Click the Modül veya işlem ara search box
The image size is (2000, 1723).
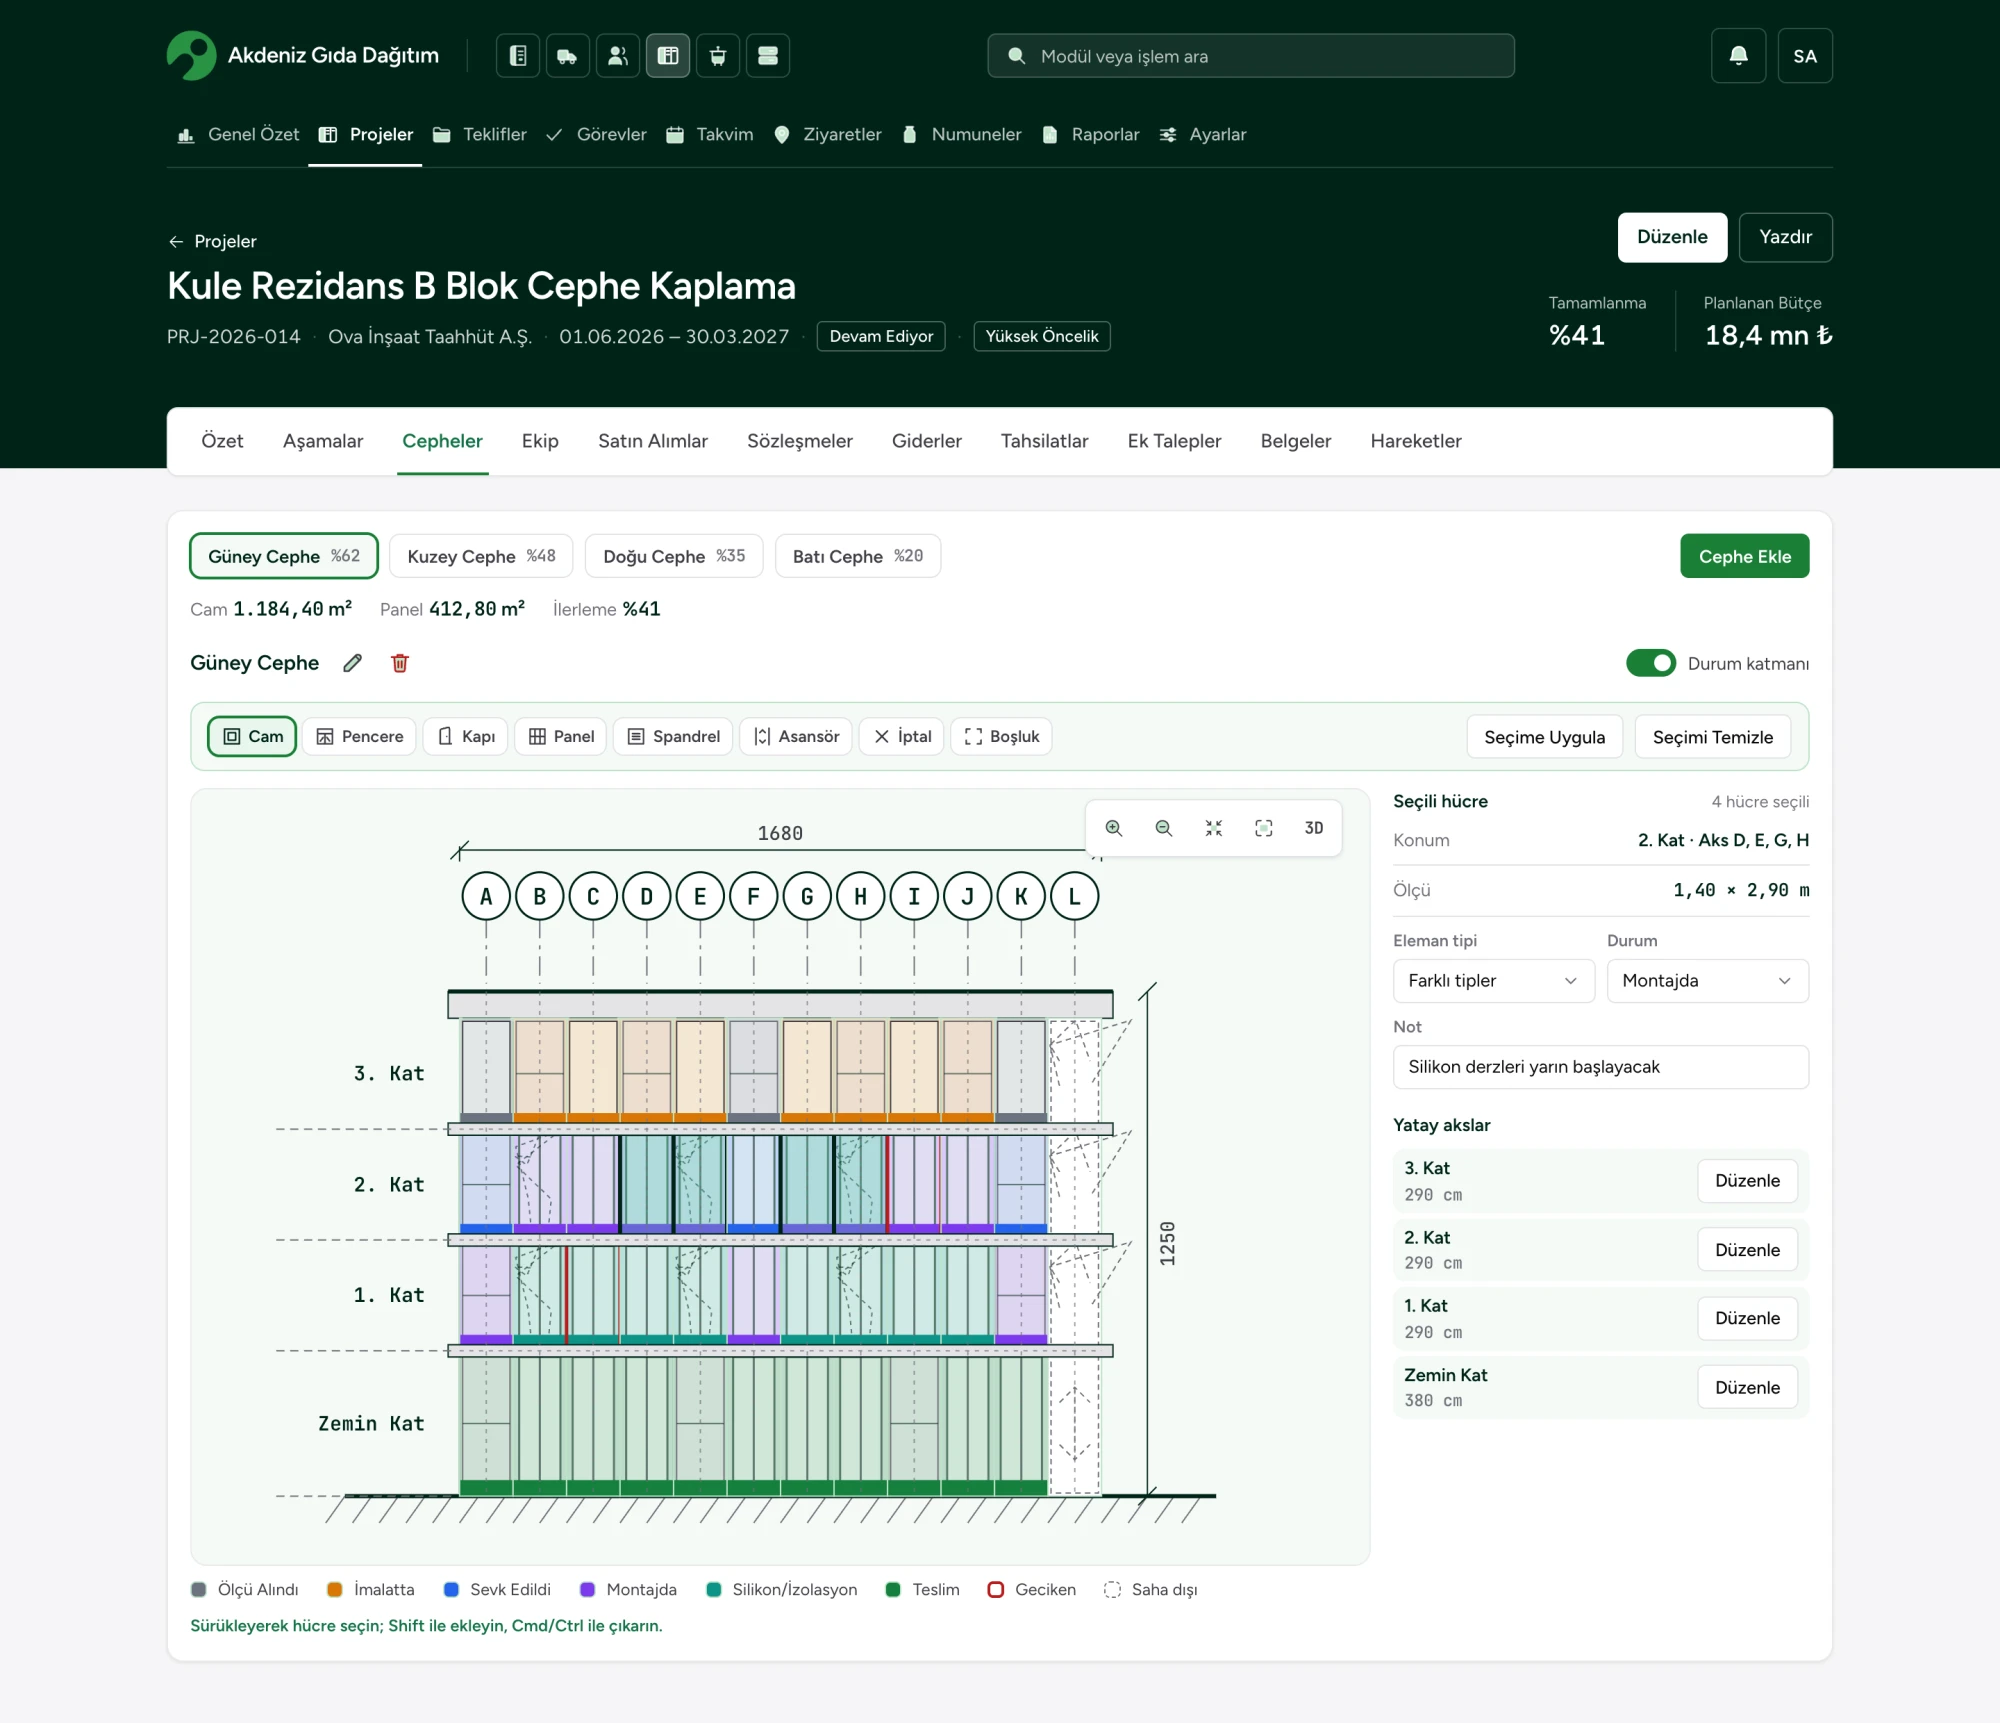[1251, 56]
